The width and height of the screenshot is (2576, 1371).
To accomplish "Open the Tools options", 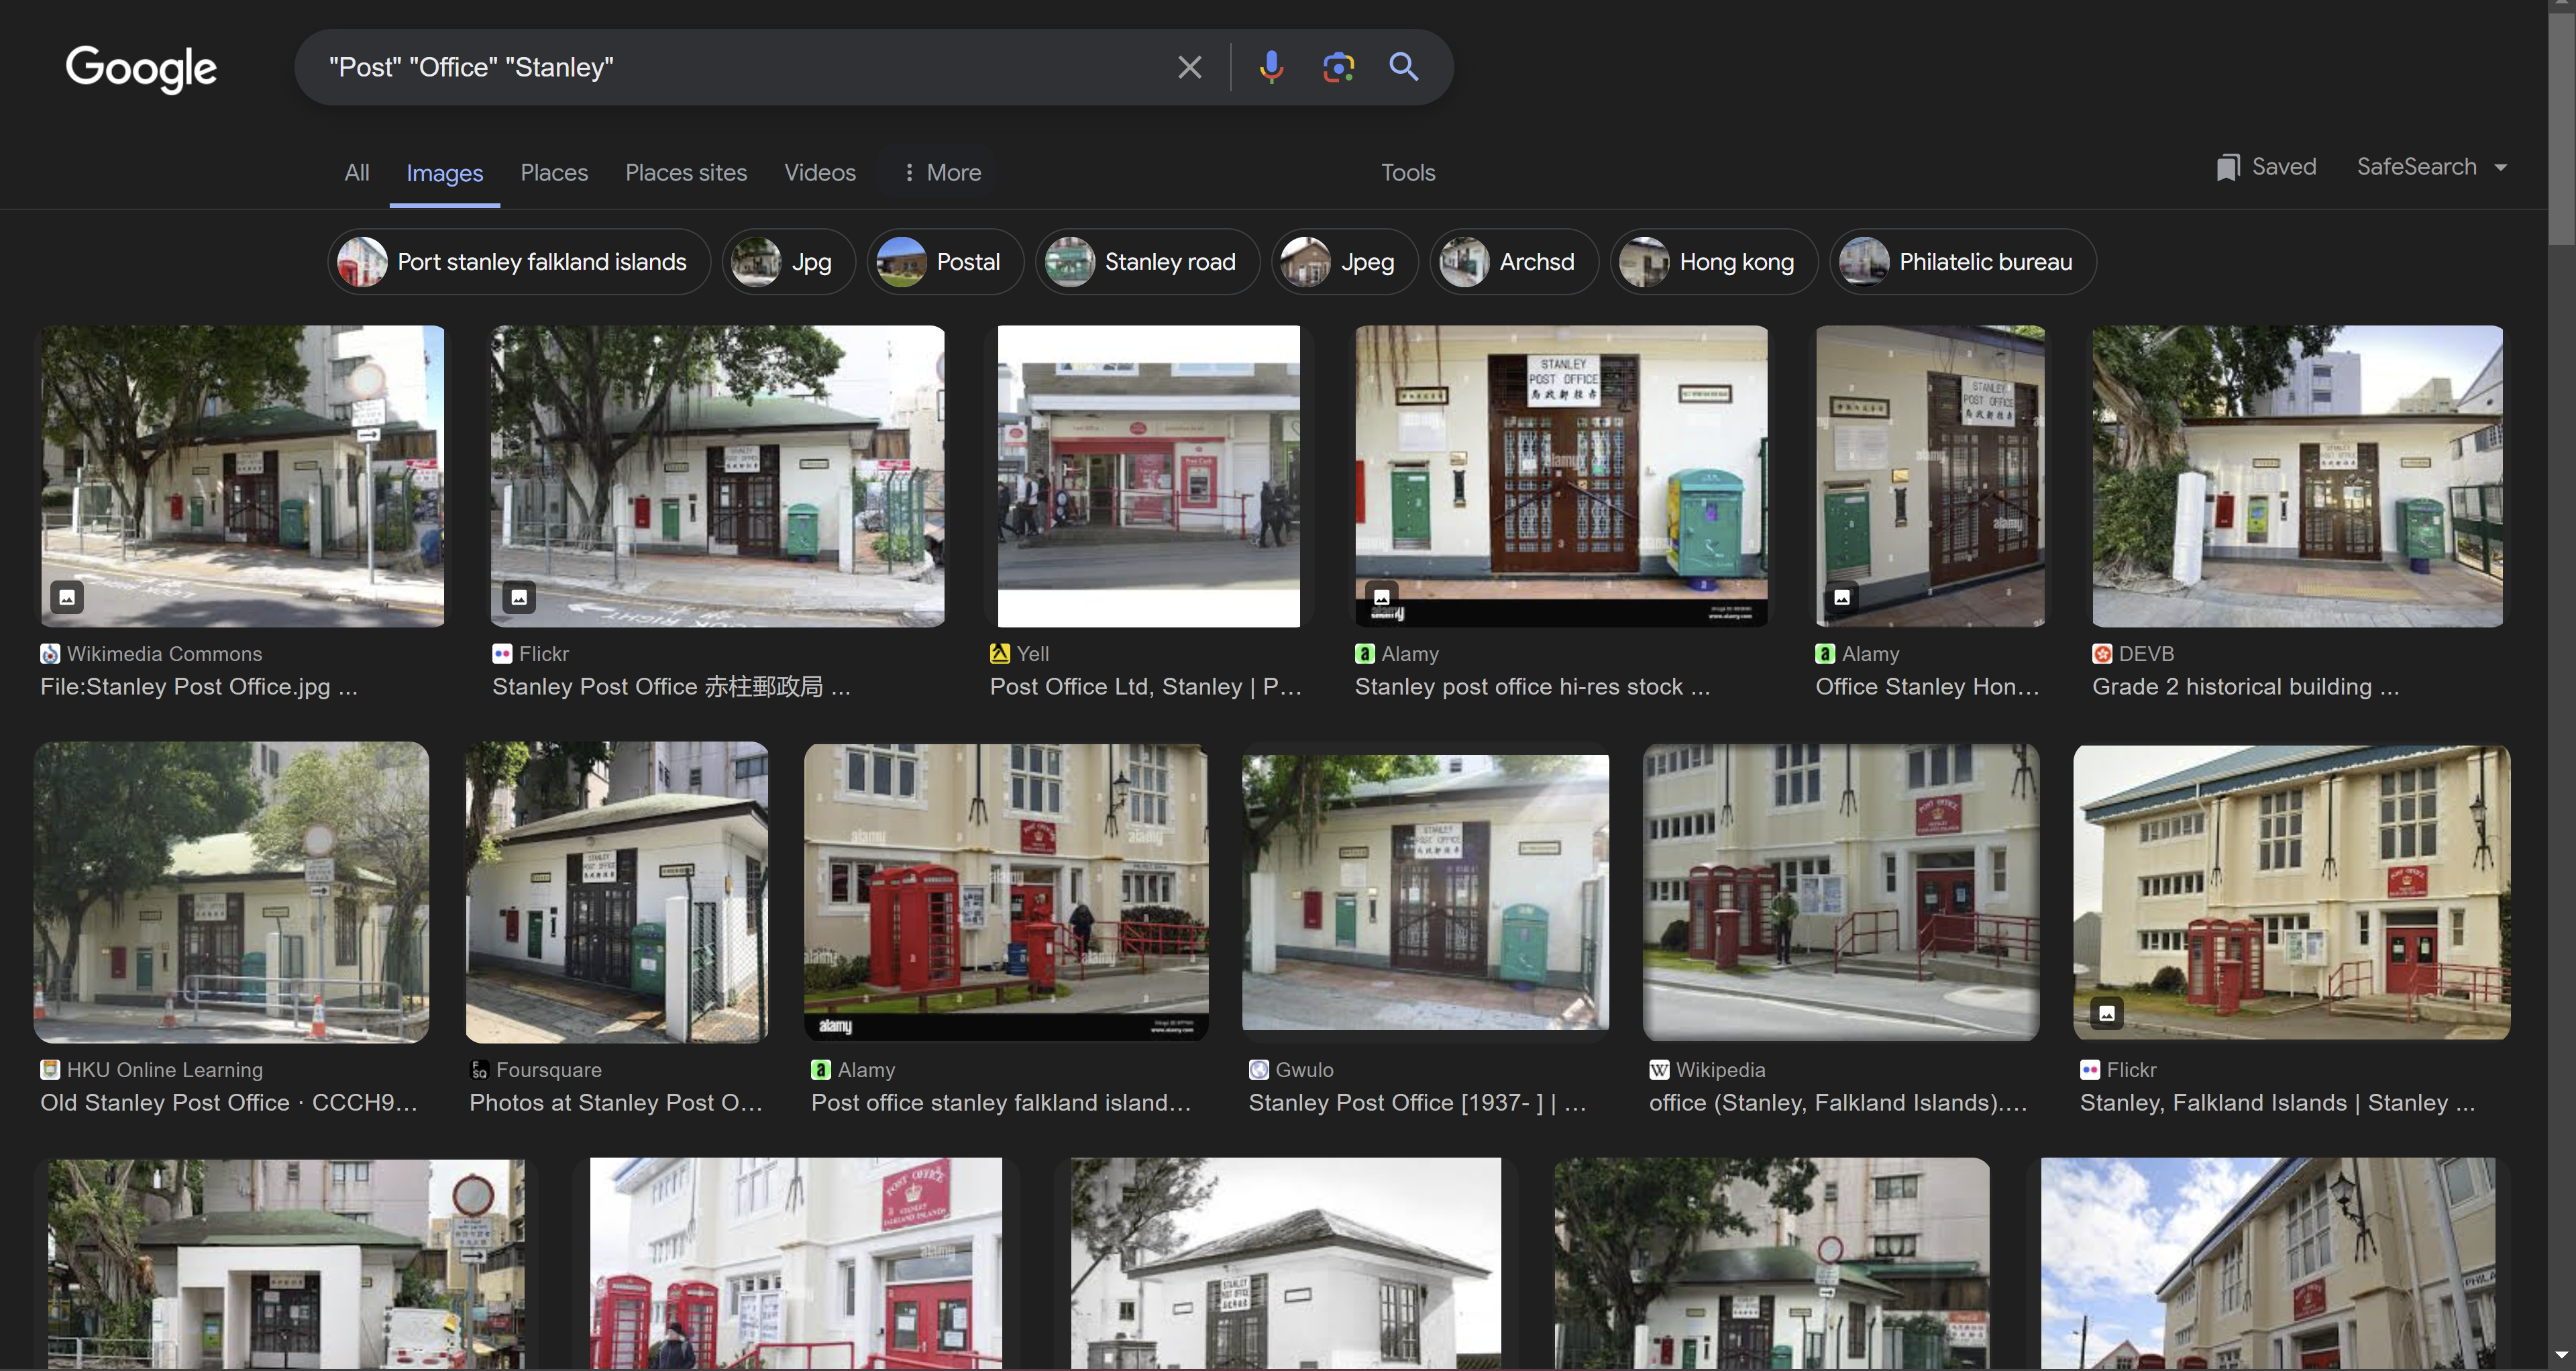I will (x=1407, y=173).
